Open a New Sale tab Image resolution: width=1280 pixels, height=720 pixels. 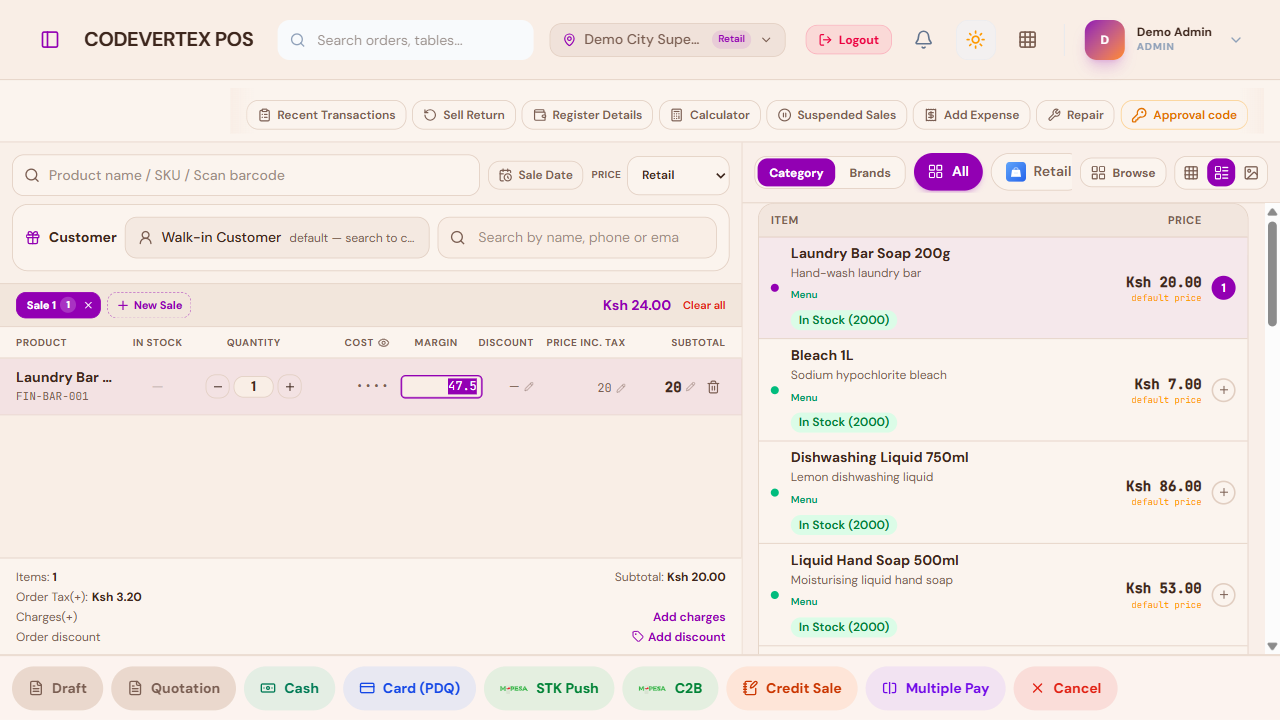[149, 305]
